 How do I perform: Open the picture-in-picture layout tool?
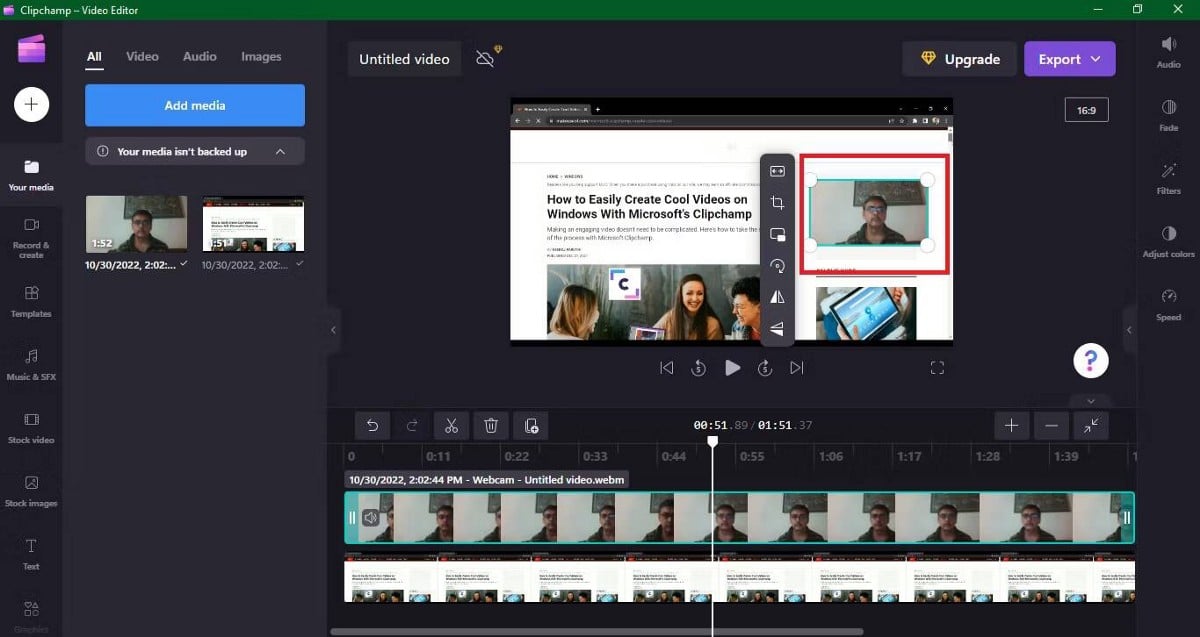tap(778, 234)
